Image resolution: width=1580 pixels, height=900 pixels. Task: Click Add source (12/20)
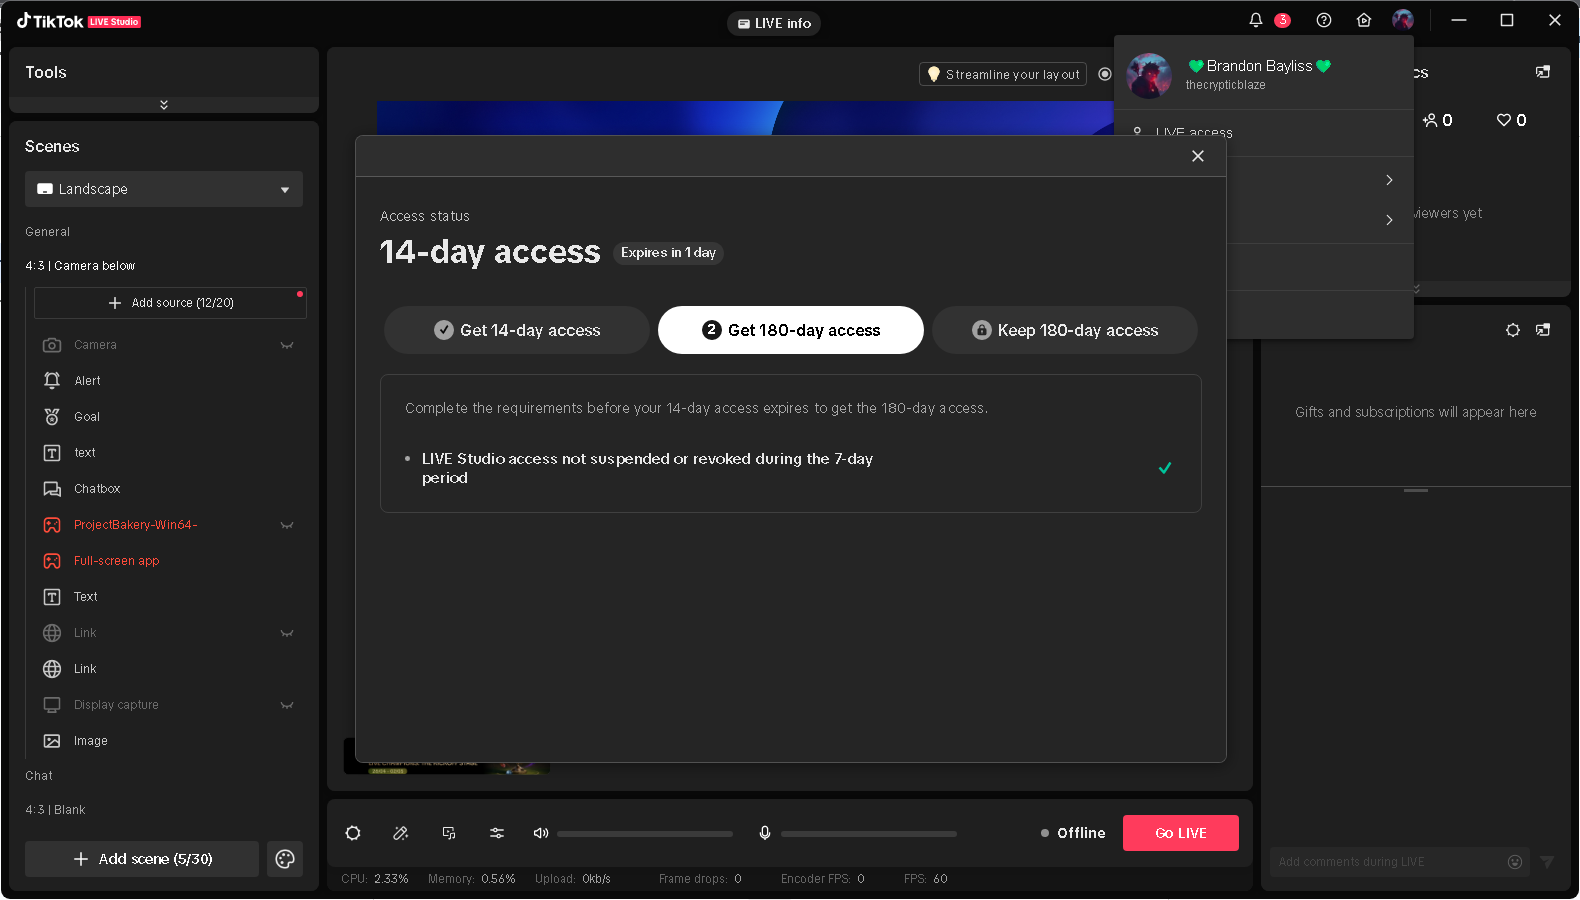[x=170, y=303]
